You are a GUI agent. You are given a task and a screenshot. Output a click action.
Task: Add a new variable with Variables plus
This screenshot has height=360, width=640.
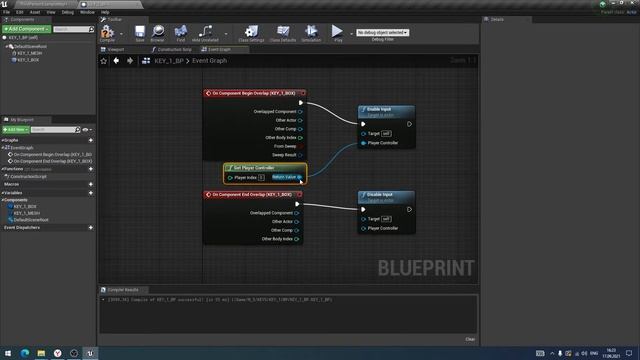91,193
